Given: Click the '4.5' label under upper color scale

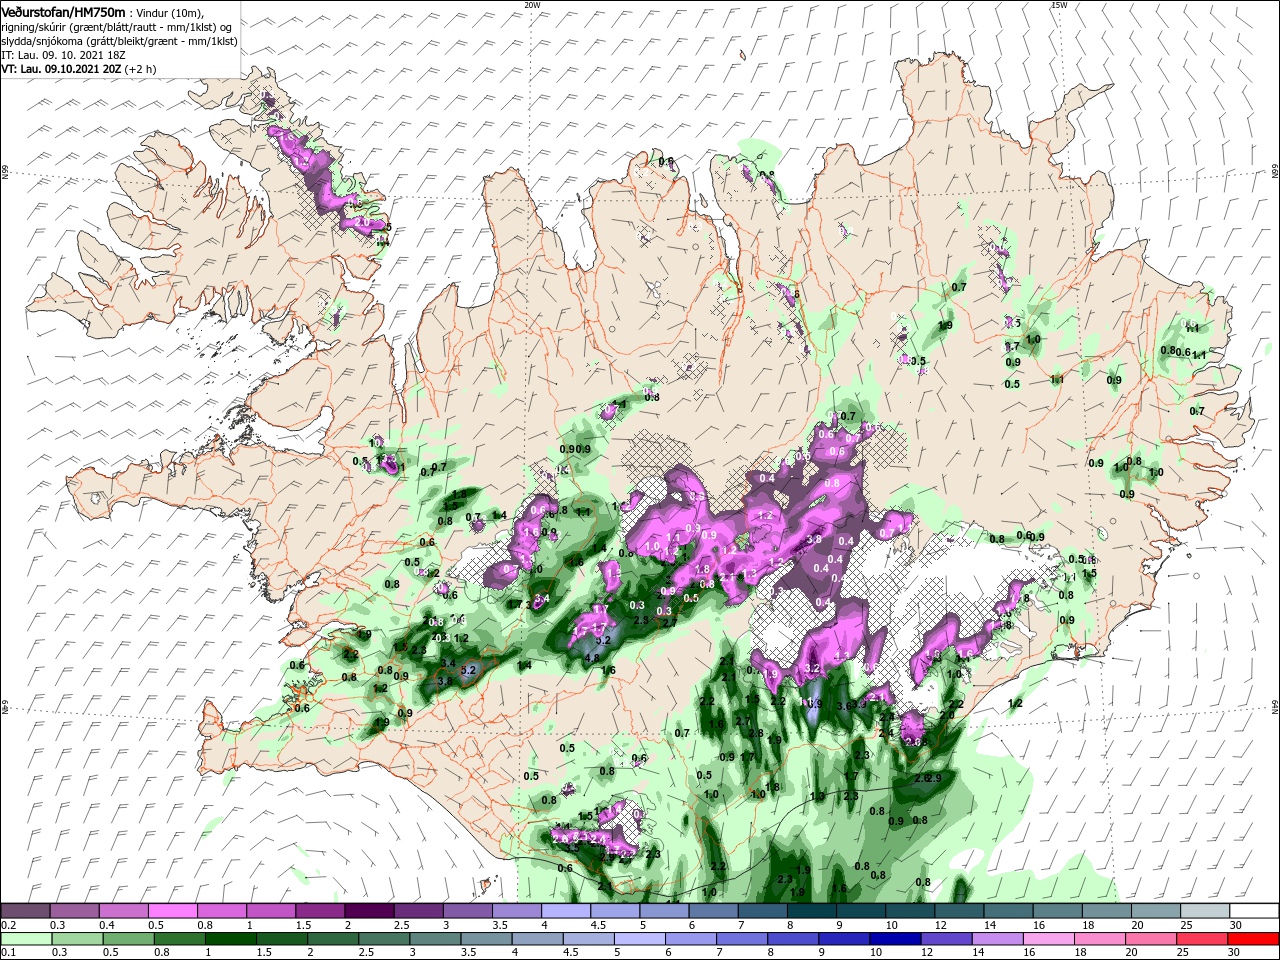Looking at the screenshot, I should pos(597,925).
